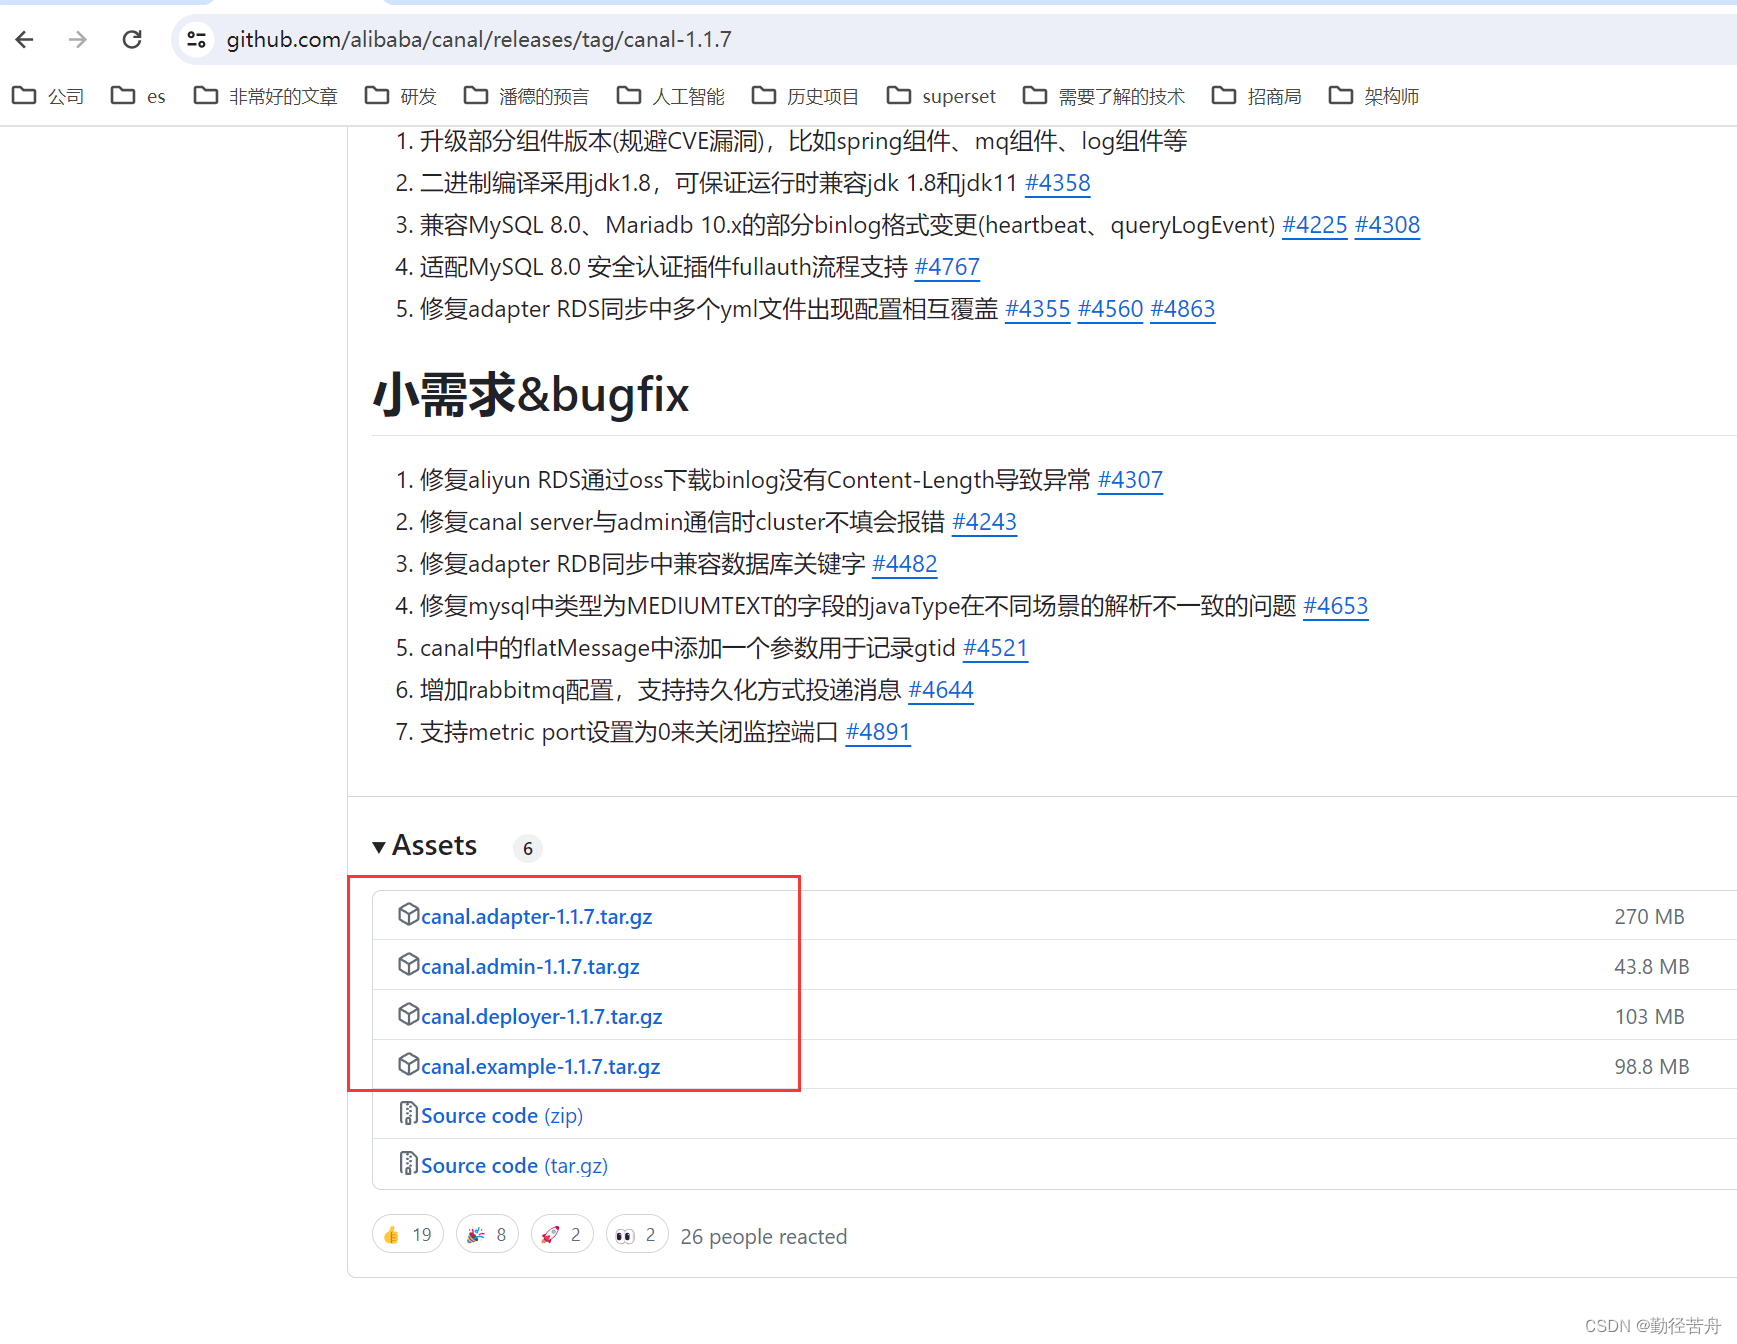Open site information icon in address bar
Viewport: 1737px width, 1344px height.
196,39
